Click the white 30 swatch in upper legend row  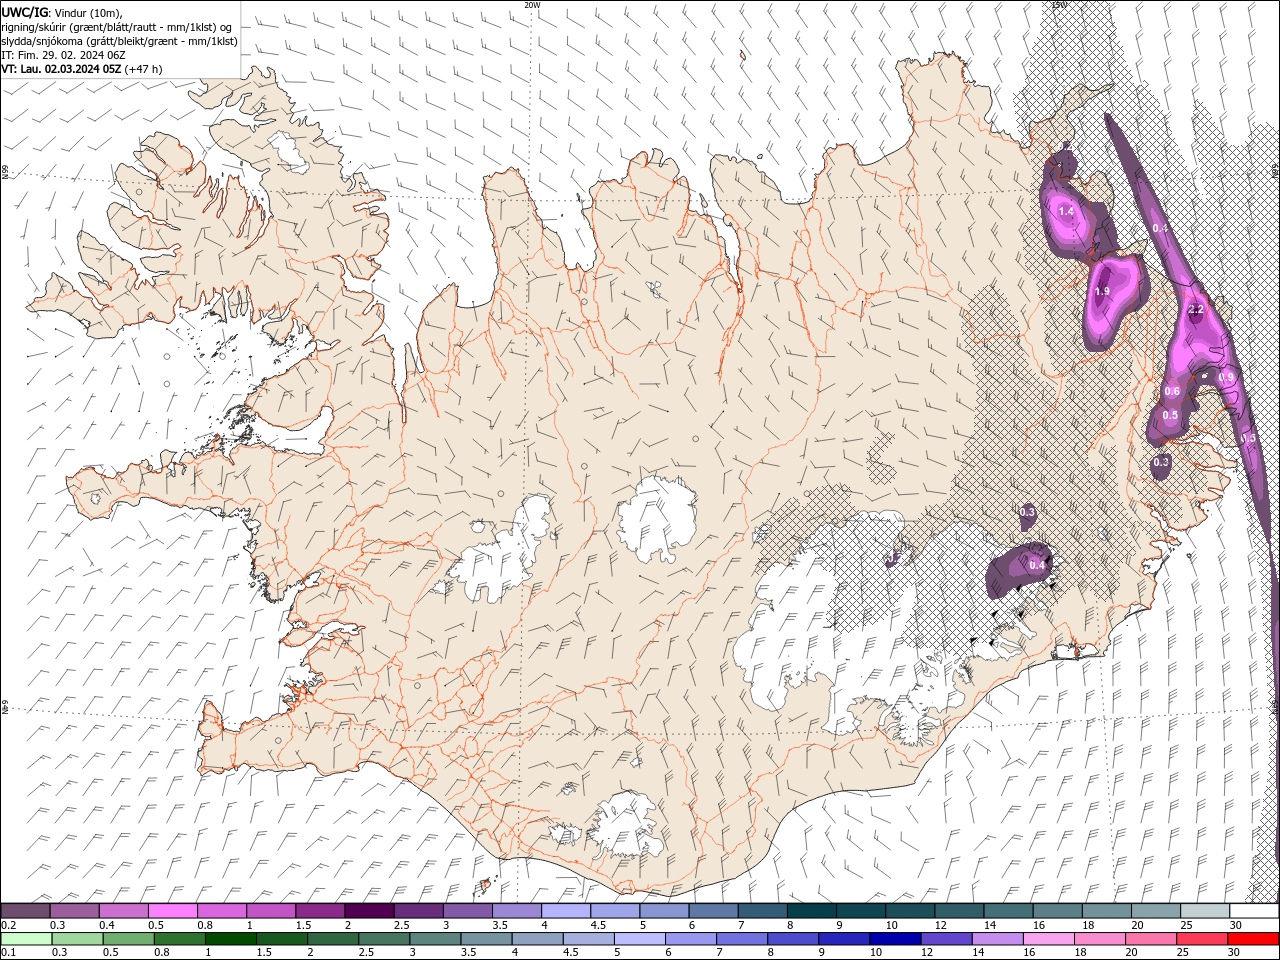pos(1255,911)
